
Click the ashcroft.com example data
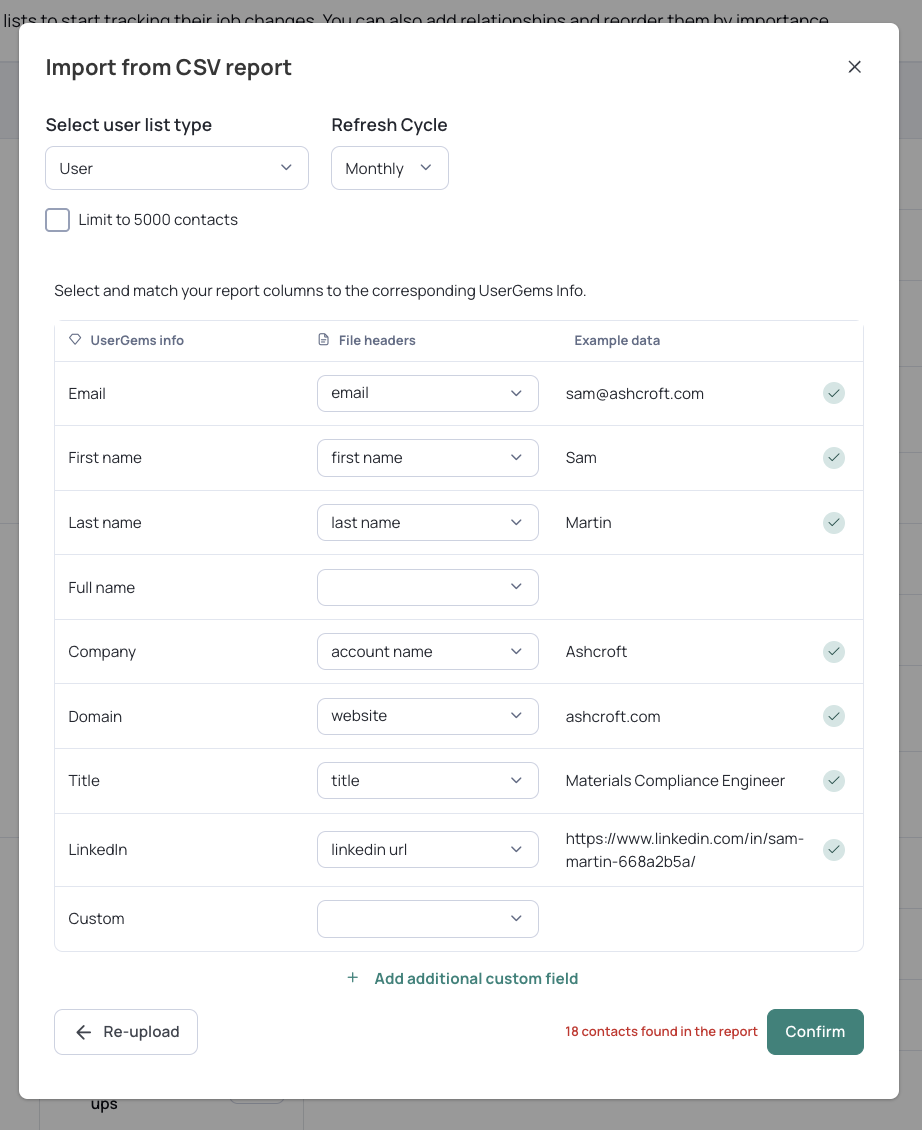613,716
